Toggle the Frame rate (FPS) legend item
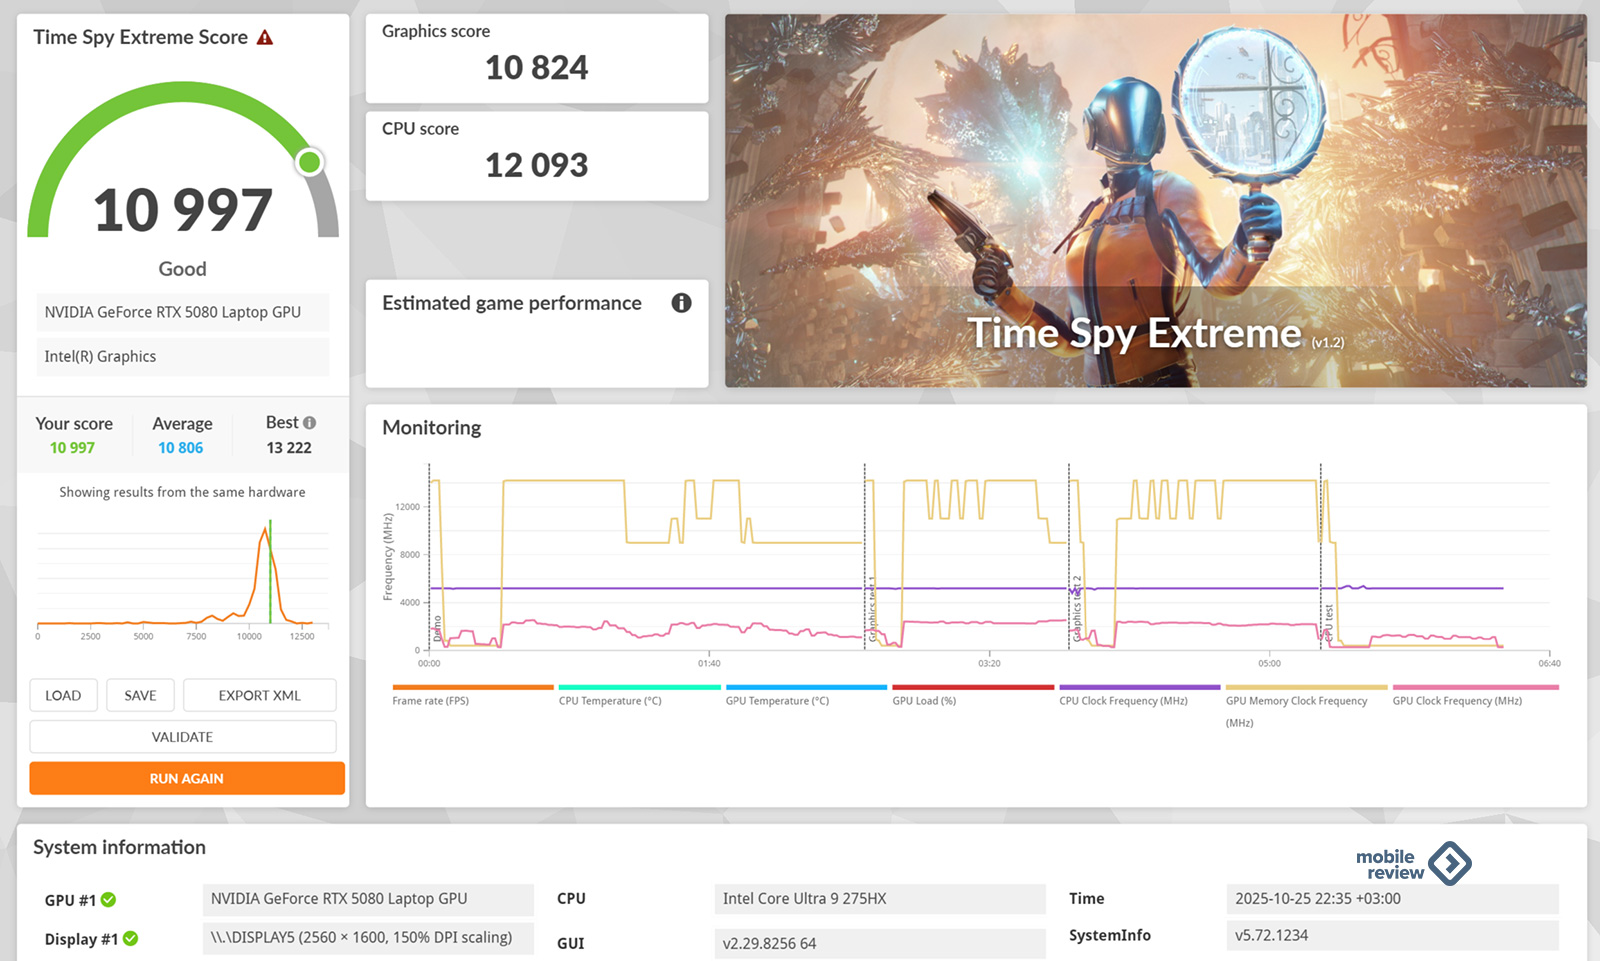This screenshot has height=961, width=1600. pyautogui.click(x=431, y=701)
